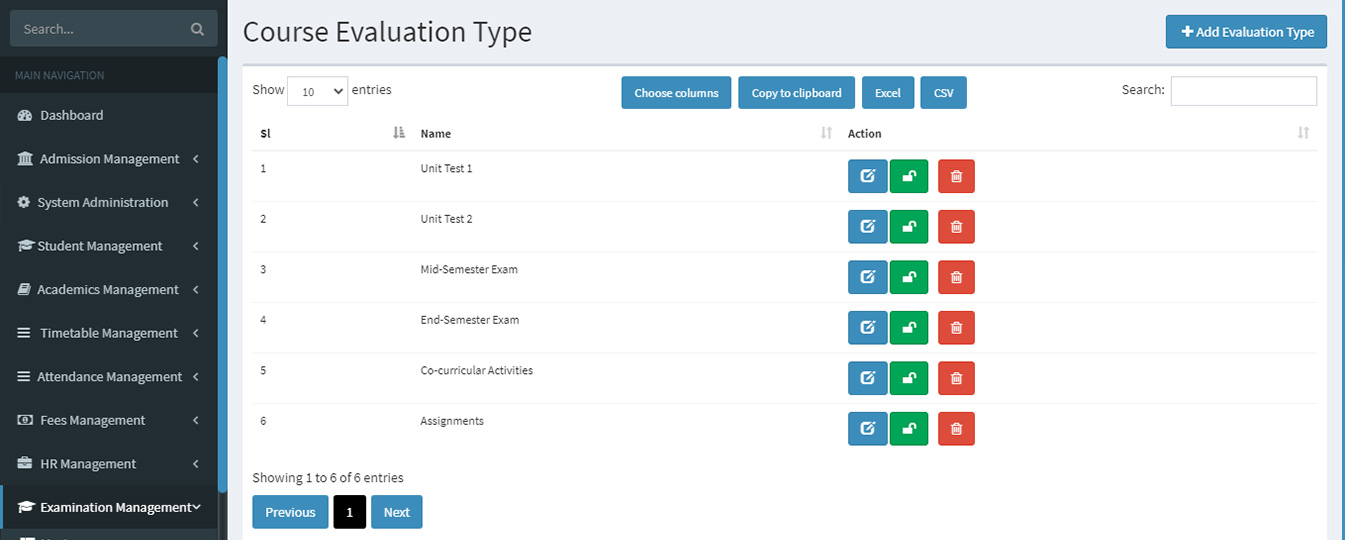Delete the Unit Test 2 evaluation type
The height and width of the screenshot is (540, 1345).
click(x=956, y=227)
